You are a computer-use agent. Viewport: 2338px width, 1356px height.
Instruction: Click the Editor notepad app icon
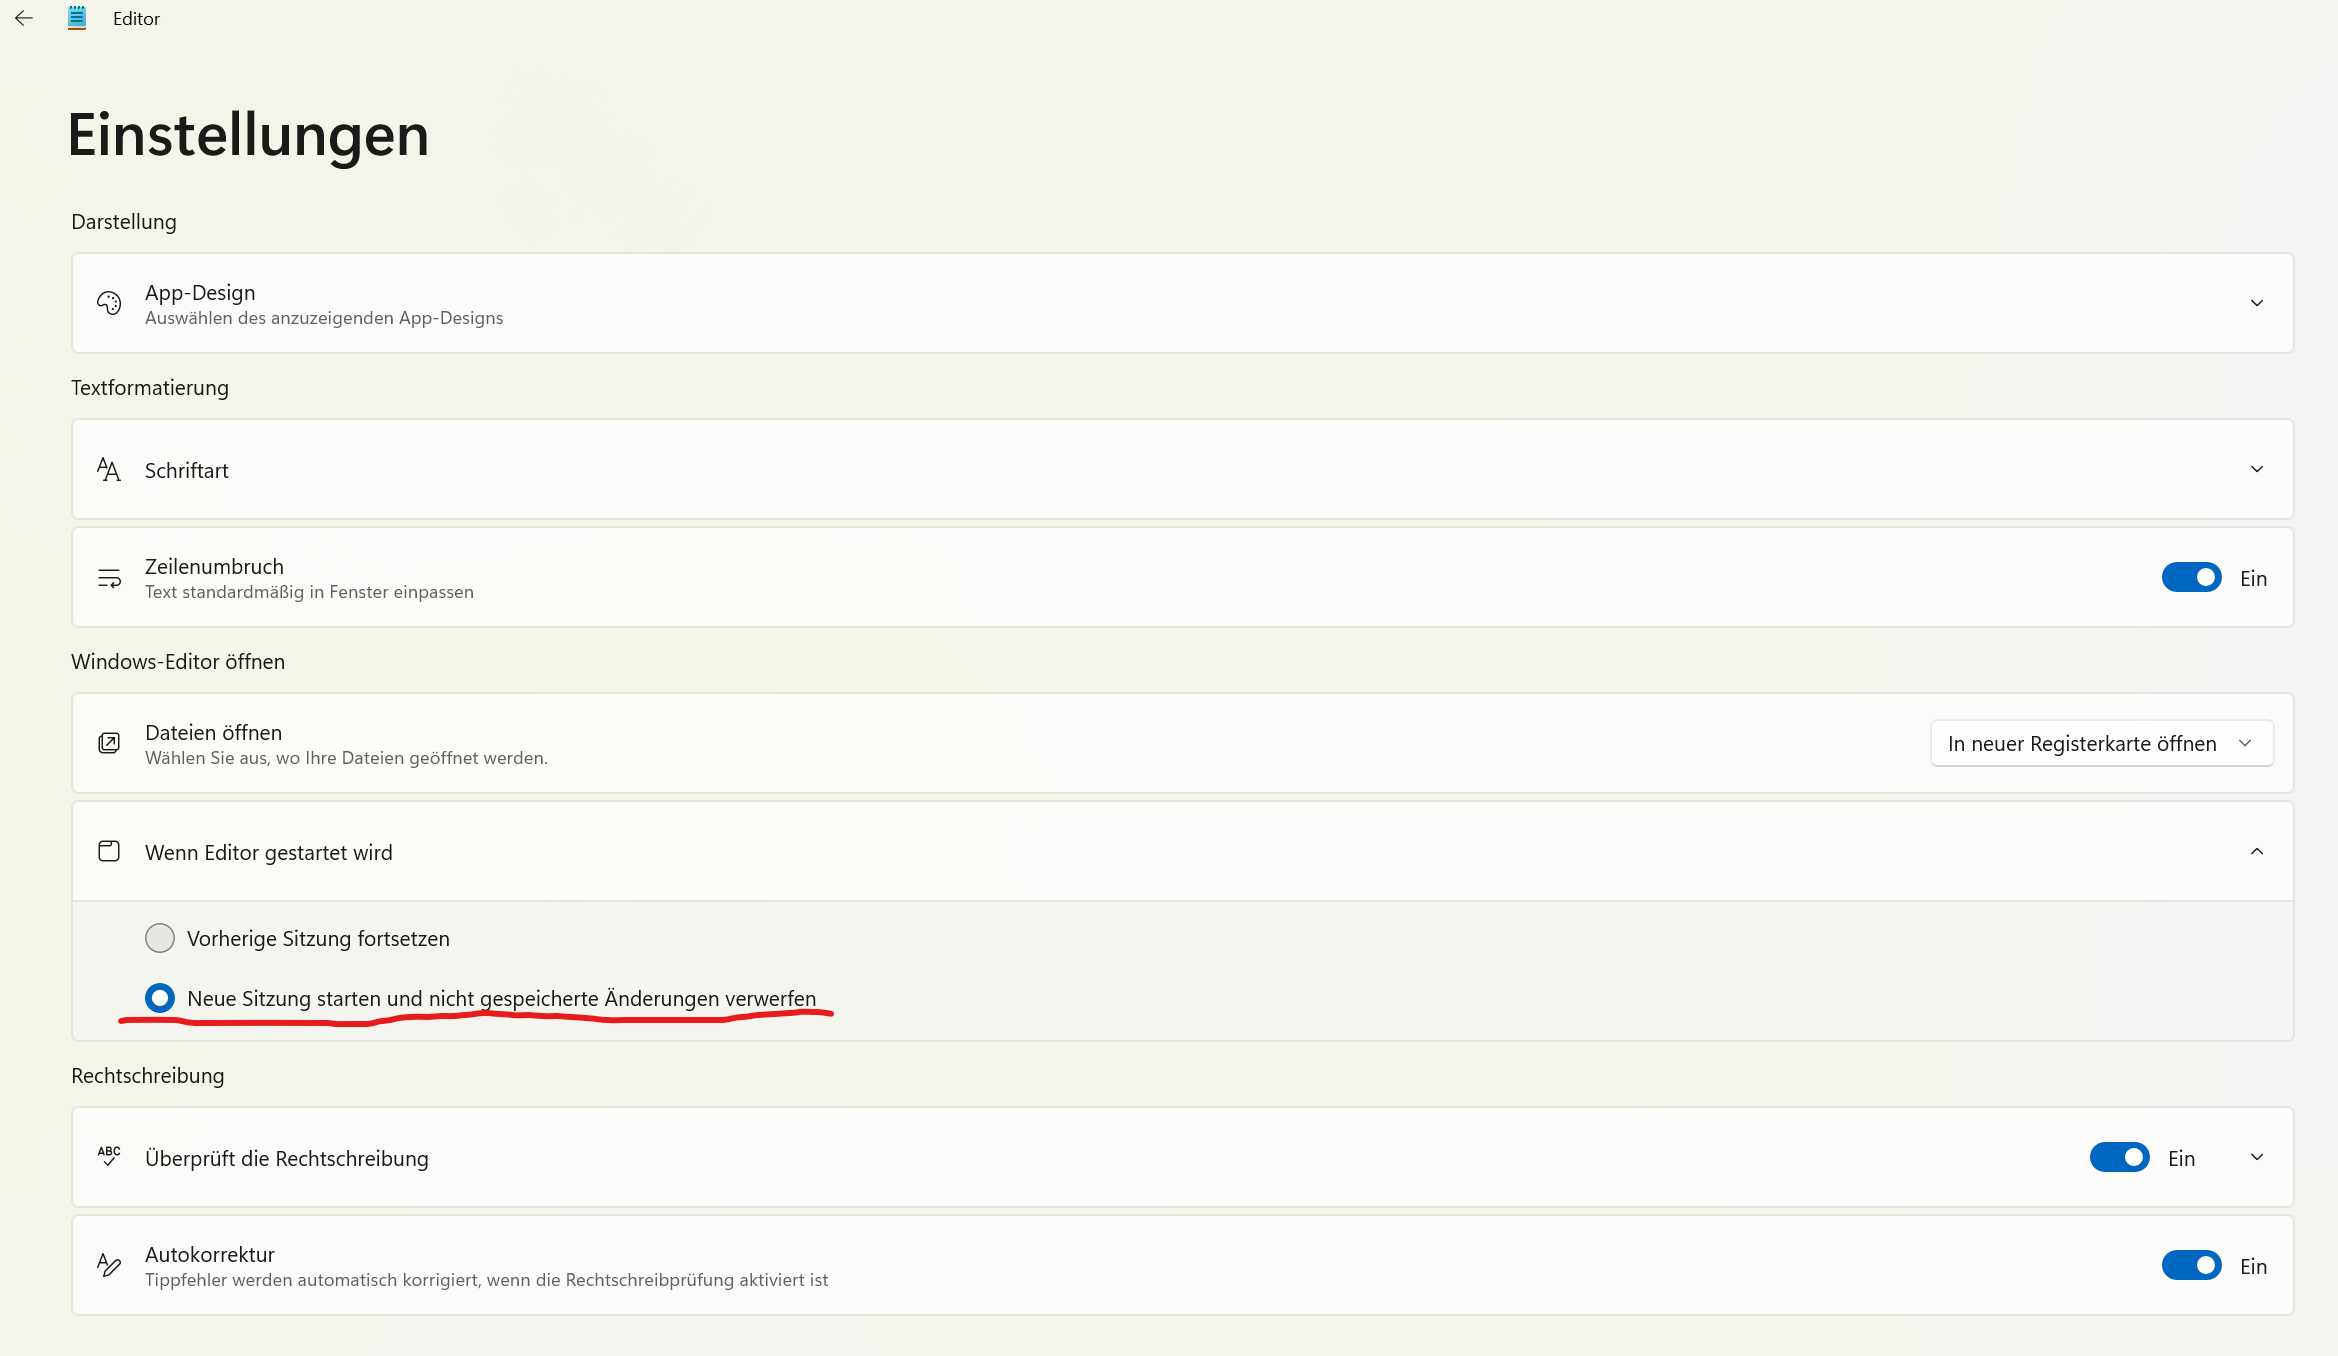[77, 18]
